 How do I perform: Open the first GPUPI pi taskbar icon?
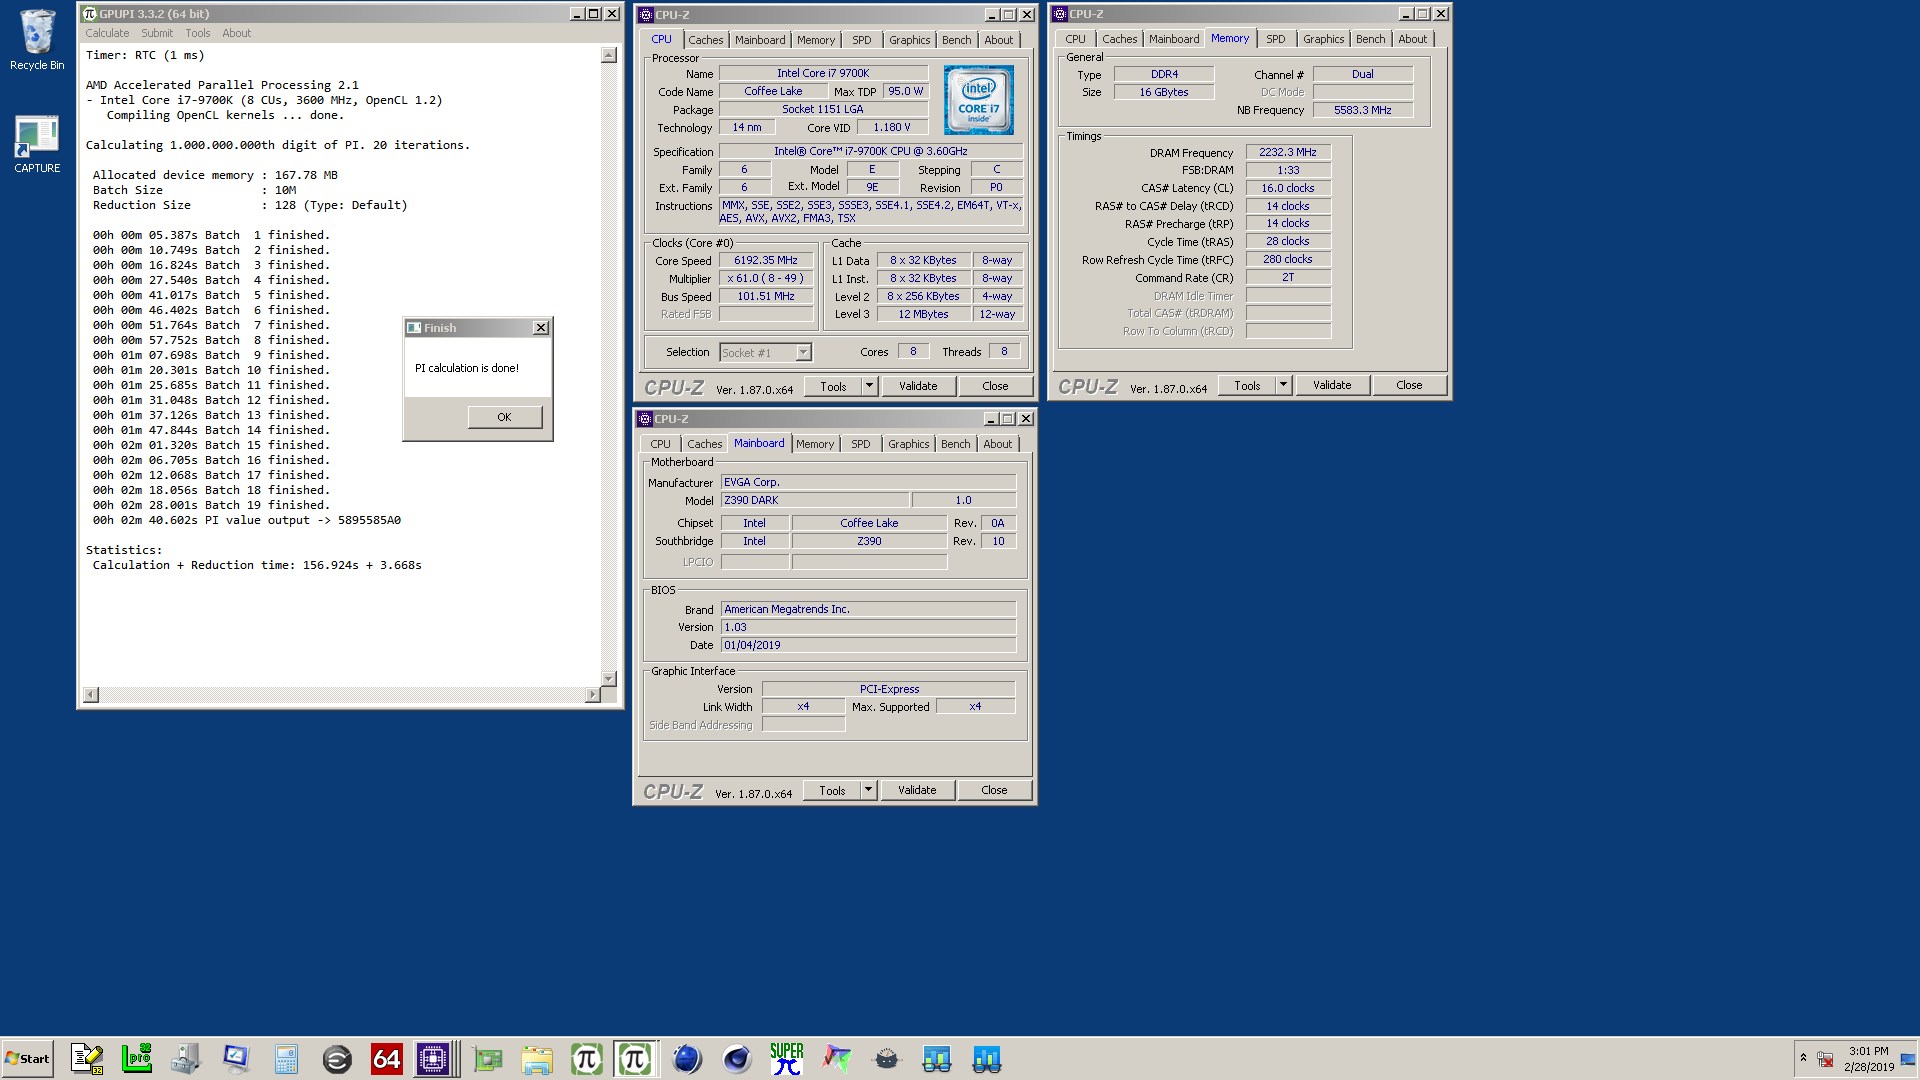[587, 1059]
